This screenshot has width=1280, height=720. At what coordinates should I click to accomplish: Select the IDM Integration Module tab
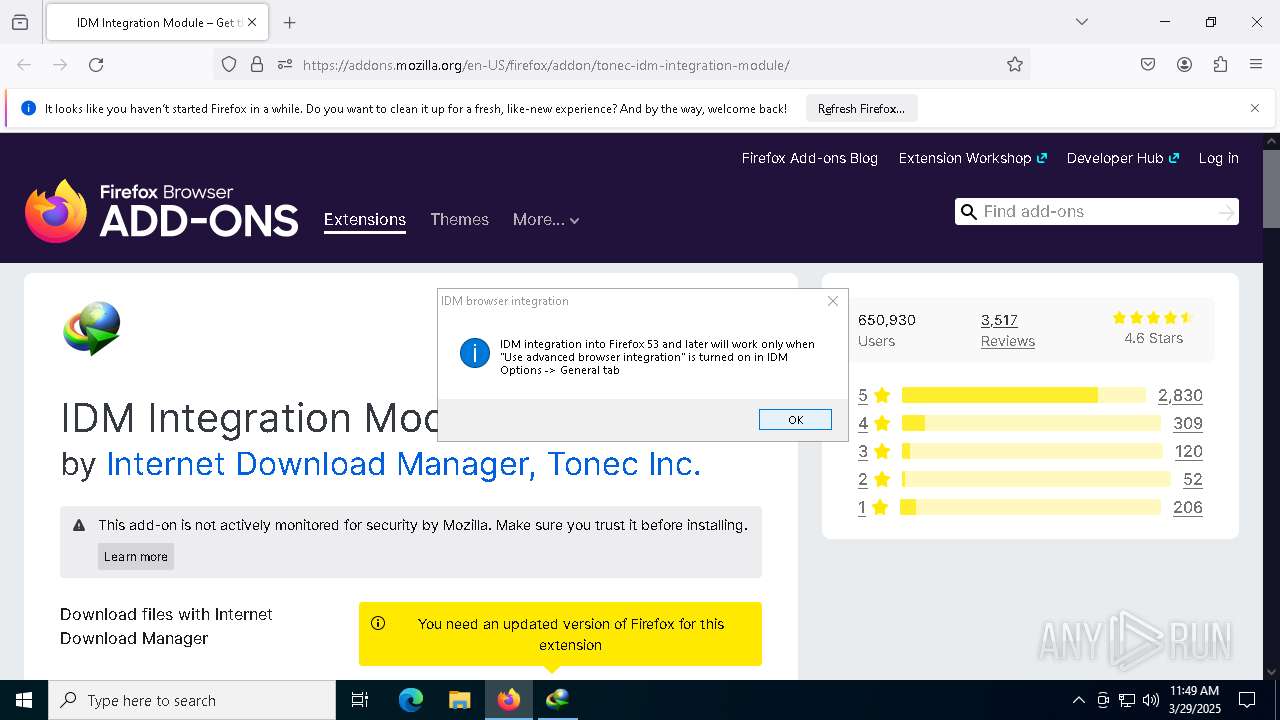click(x=157, y=22)
